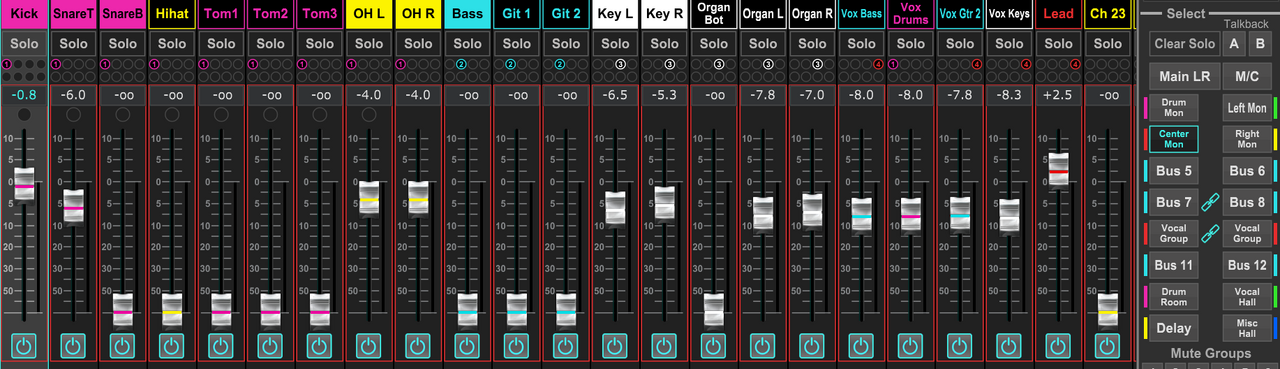Toggle the SnareB channel power icon
Viewport: 1280px width, 369px height.
[123, 346]
